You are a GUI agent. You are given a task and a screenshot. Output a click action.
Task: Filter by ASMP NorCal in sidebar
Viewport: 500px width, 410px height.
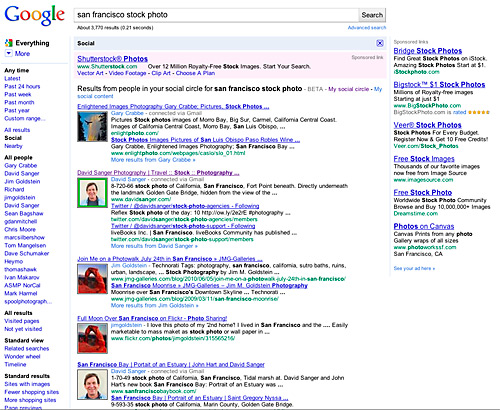pos(22,285)
